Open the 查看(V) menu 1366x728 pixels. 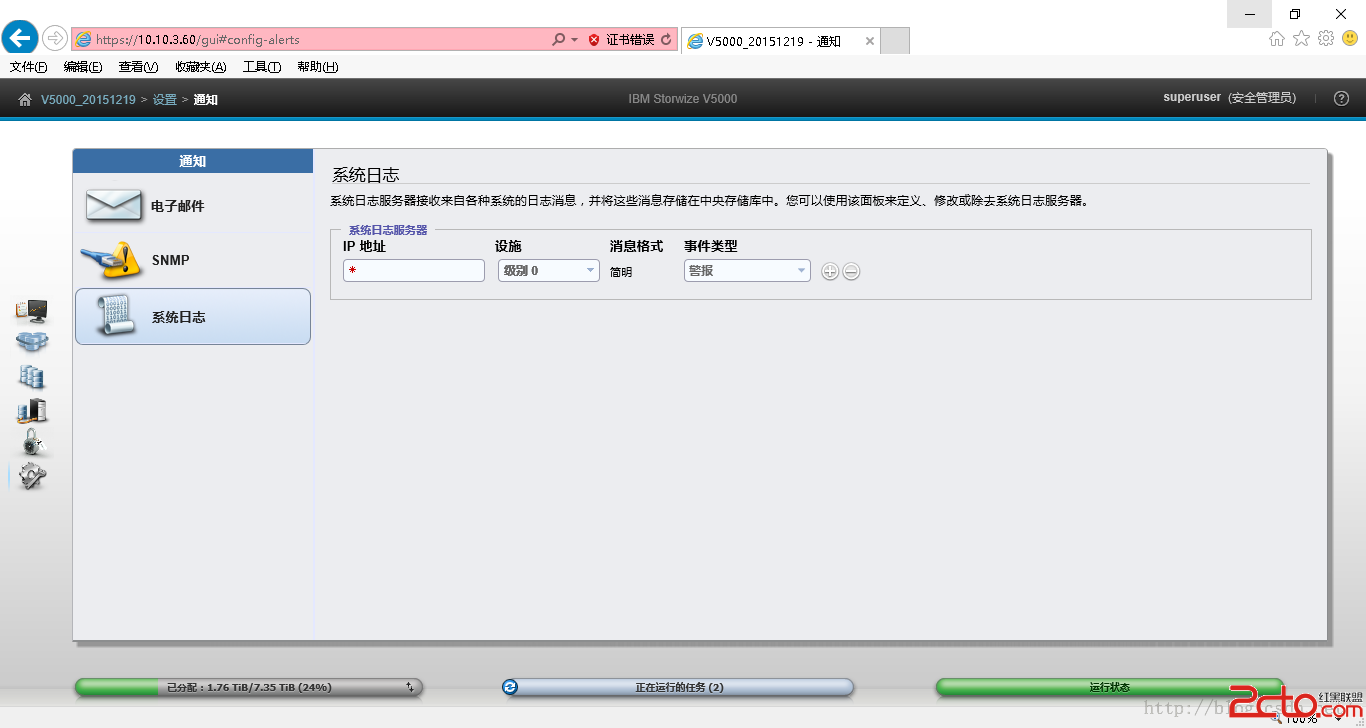[x=138, y=67]
